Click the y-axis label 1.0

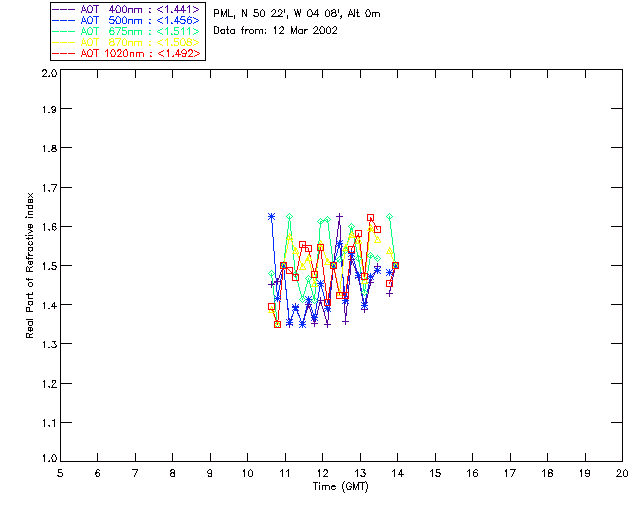[x=49, y=458]
